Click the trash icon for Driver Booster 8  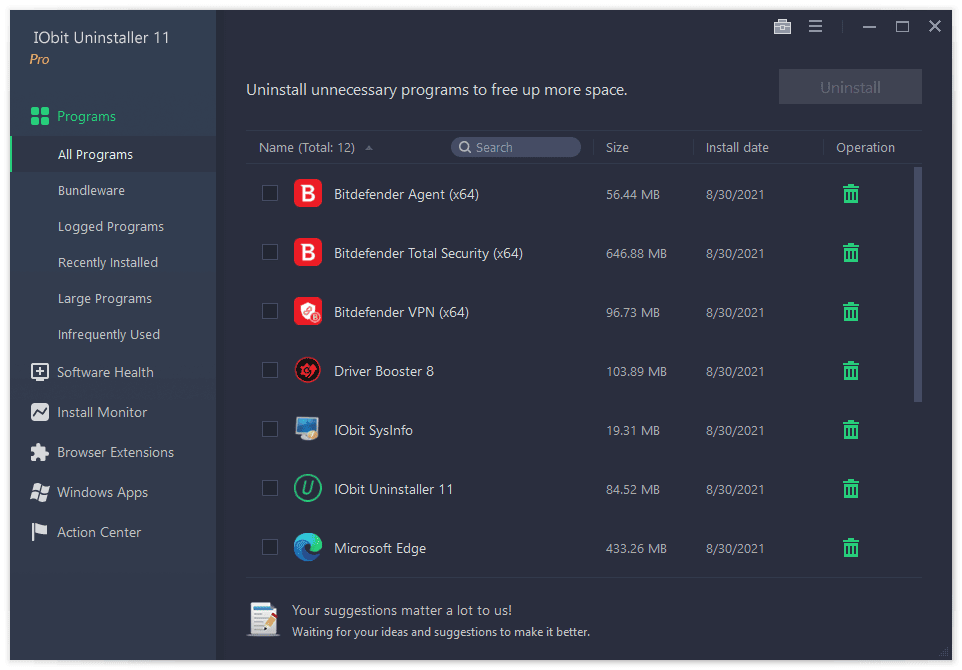tap(850, 371)
